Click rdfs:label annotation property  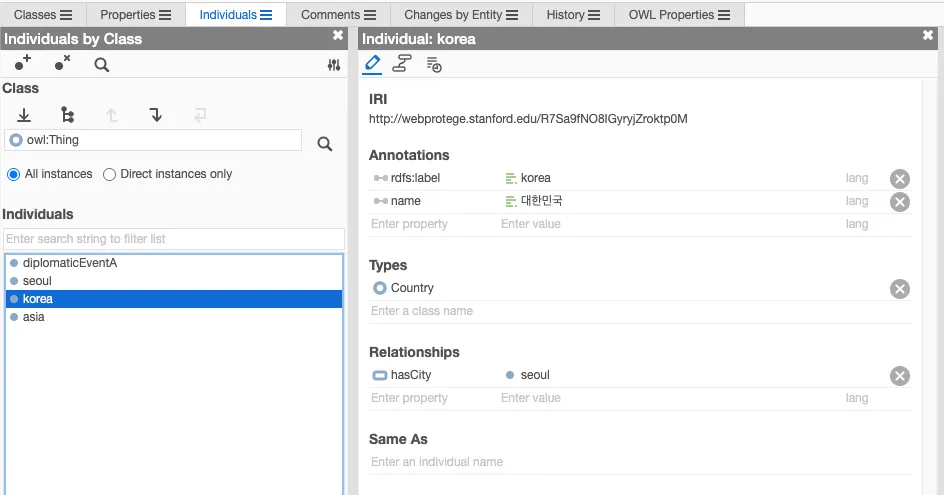point(415,178)
